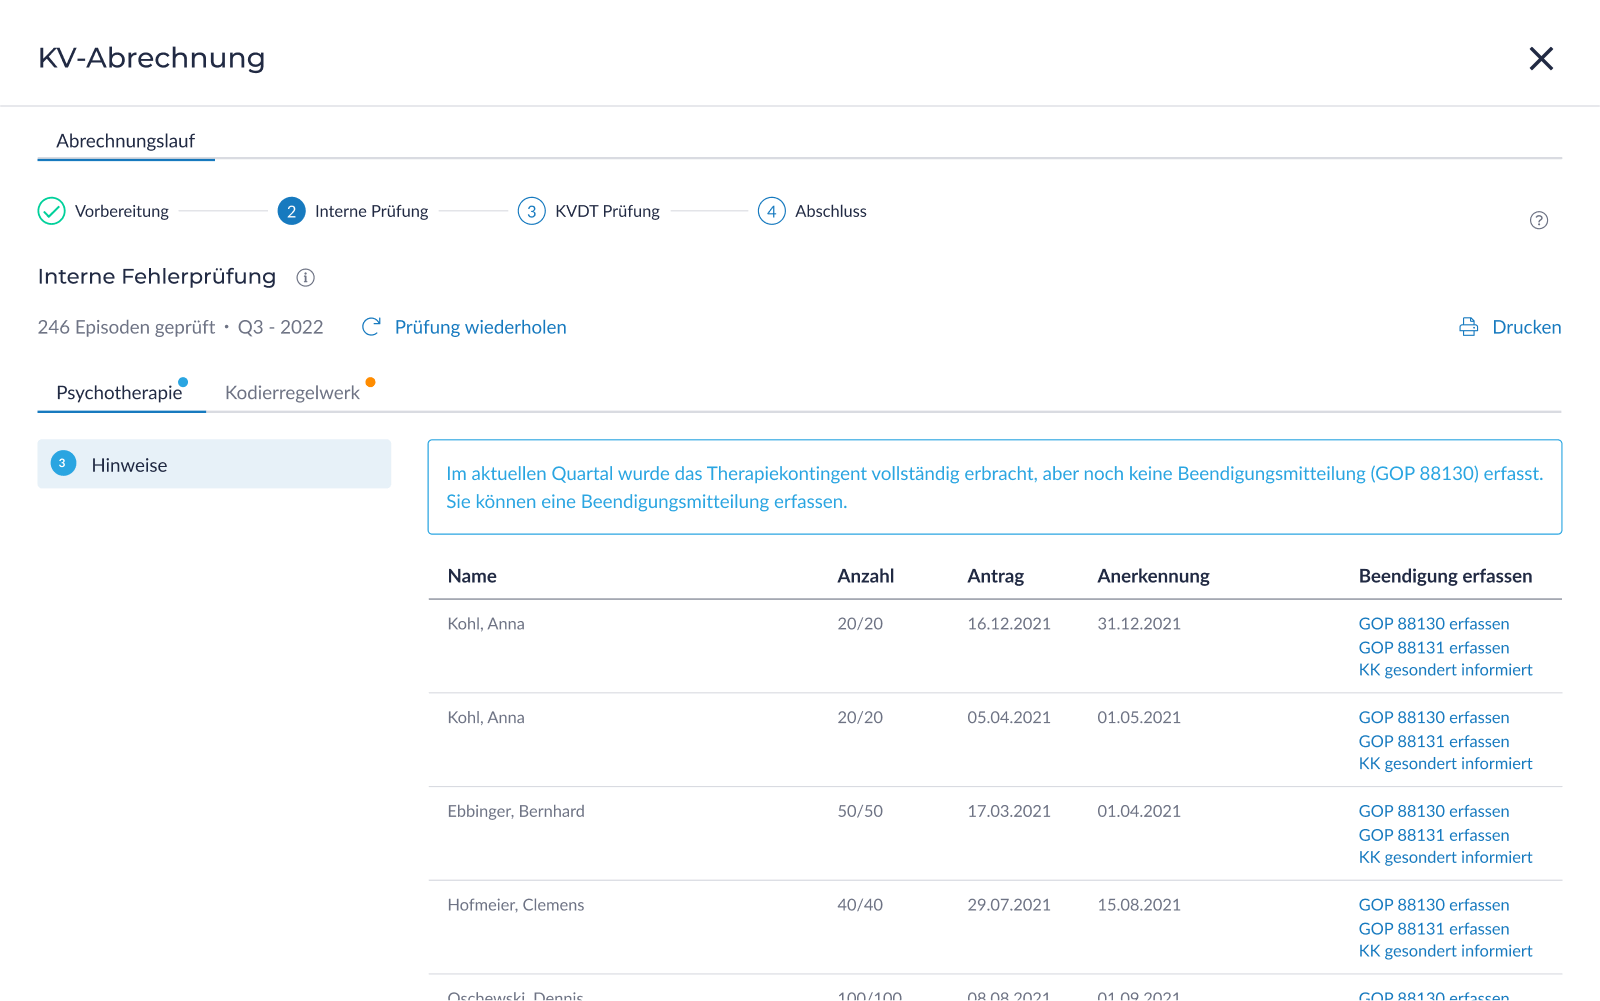Click the reload icon for Prüfung wiederholen
1600x1001 pixels.
[x=371, y=327]
